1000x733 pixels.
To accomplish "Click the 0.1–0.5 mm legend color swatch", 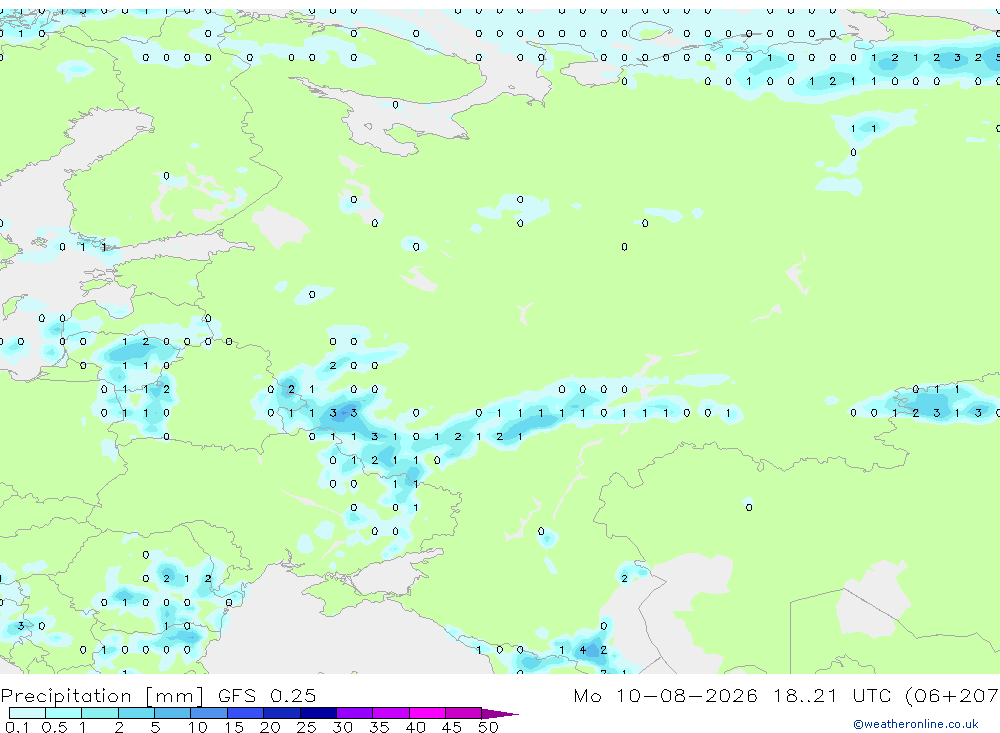I will point(27,713).
